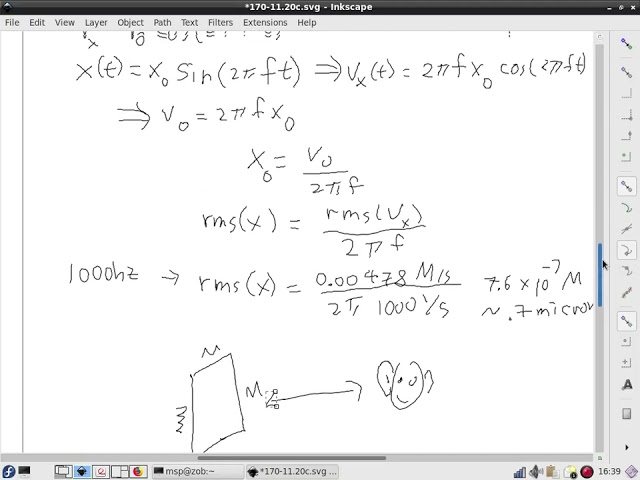Click the 170-11.20c.svg taskbar button
Image resolution: width=640 pixels, height=480 pixels.
293,472
